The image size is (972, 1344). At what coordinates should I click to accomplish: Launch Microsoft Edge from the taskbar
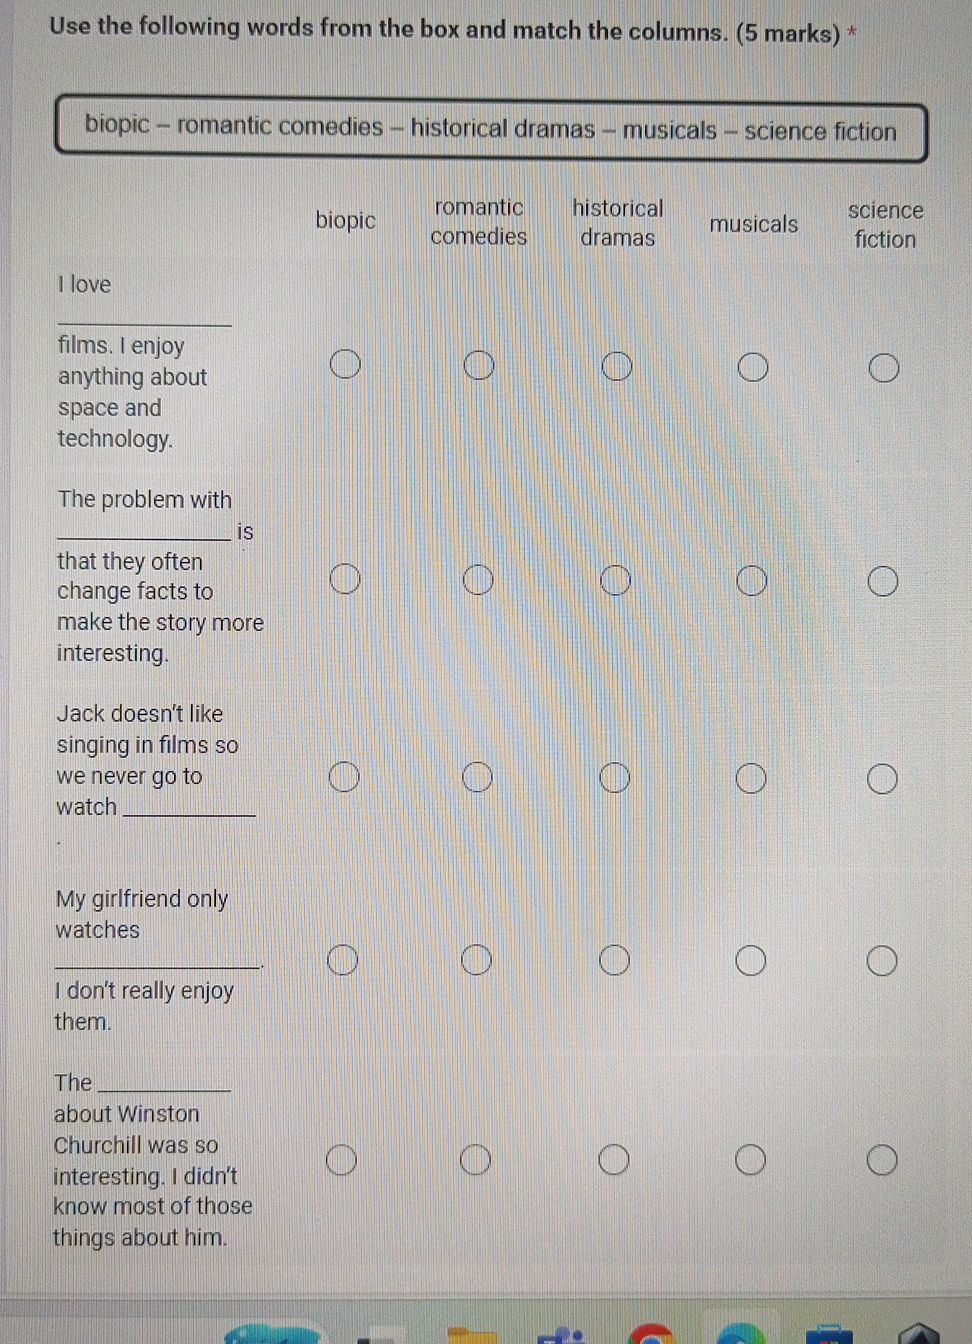click(x=741, y=1336)
